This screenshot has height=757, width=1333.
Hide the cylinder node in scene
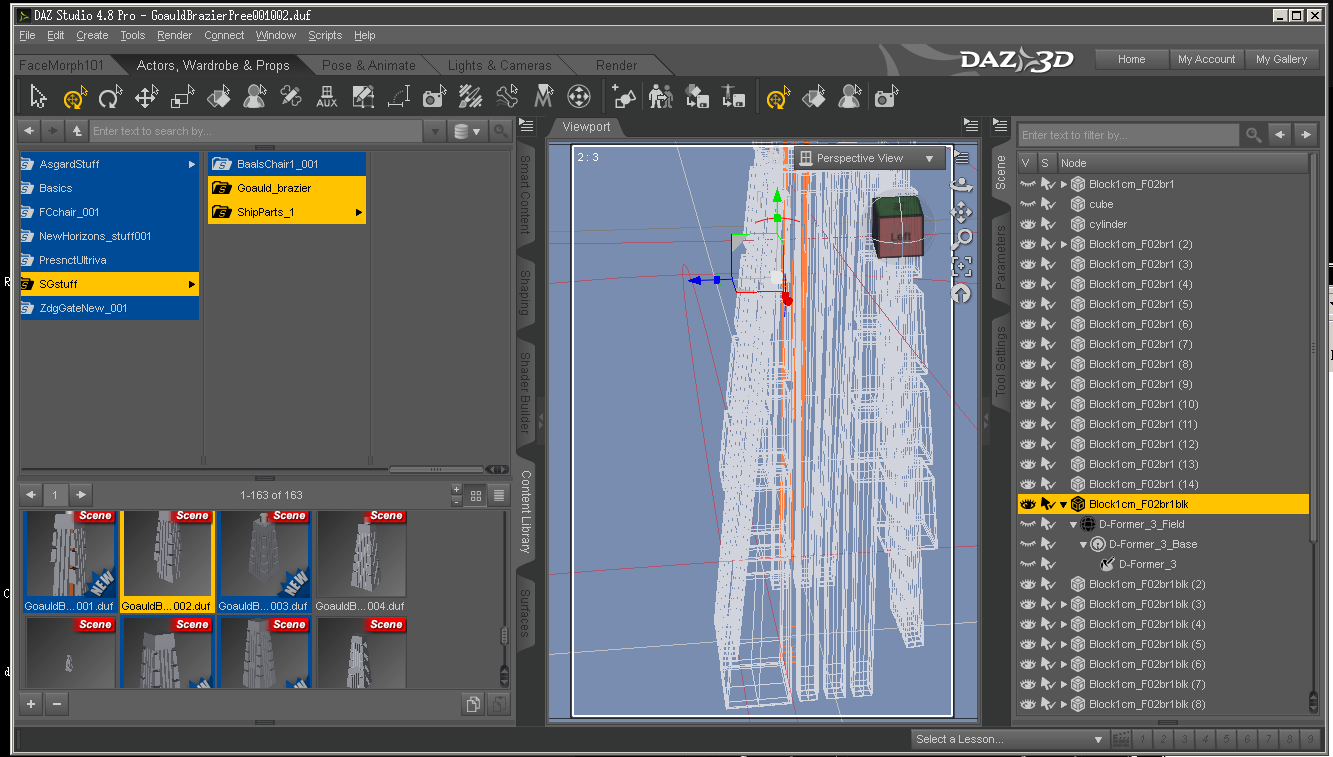coord(1027,224)
